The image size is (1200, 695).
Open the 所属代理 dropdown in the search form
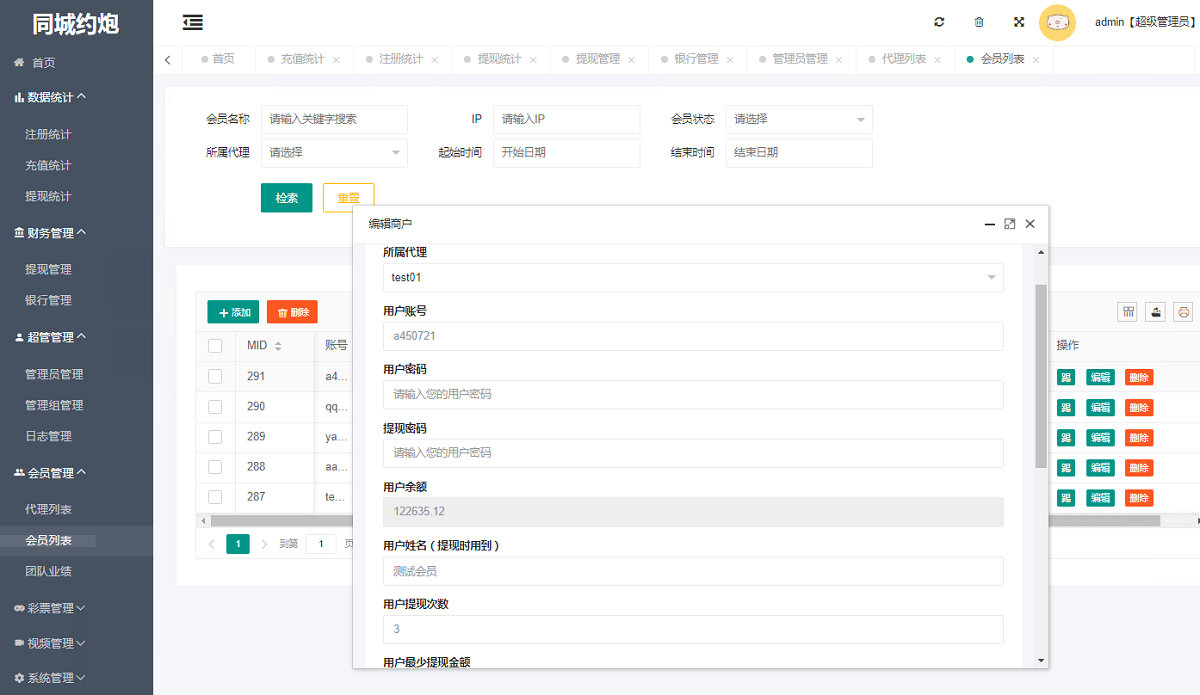click(x=334, y=153)
